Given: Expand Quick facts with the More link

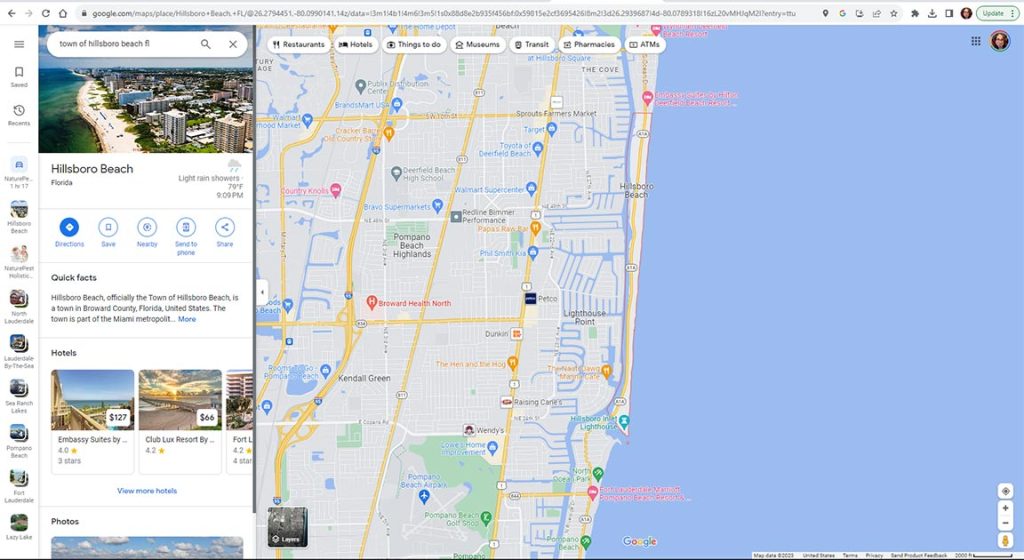Looking at the screenshot, I should tap(187, 319).
